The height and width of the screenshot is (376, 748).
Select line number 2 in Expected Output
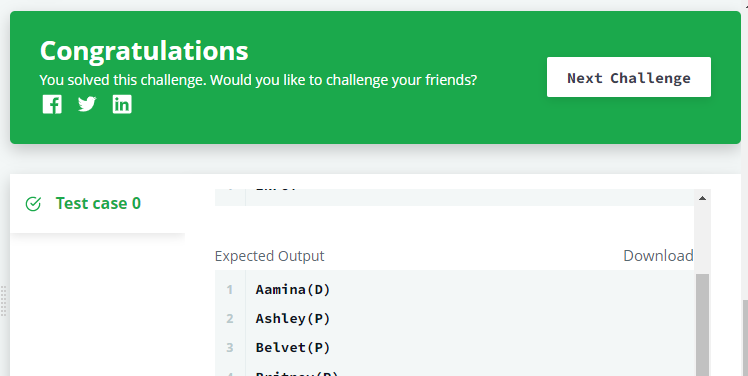click(229, 318)
